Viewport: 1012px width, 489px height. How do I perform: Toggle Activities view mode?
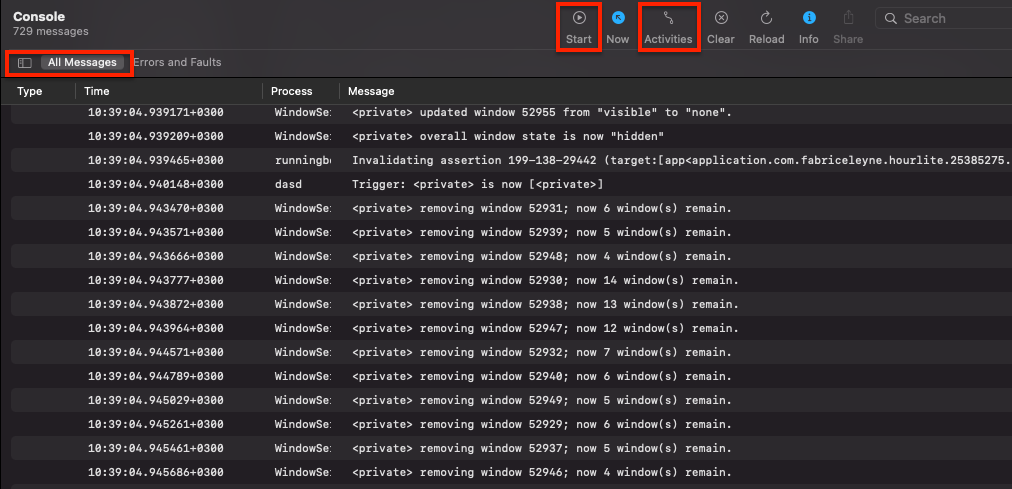point(668,27)
